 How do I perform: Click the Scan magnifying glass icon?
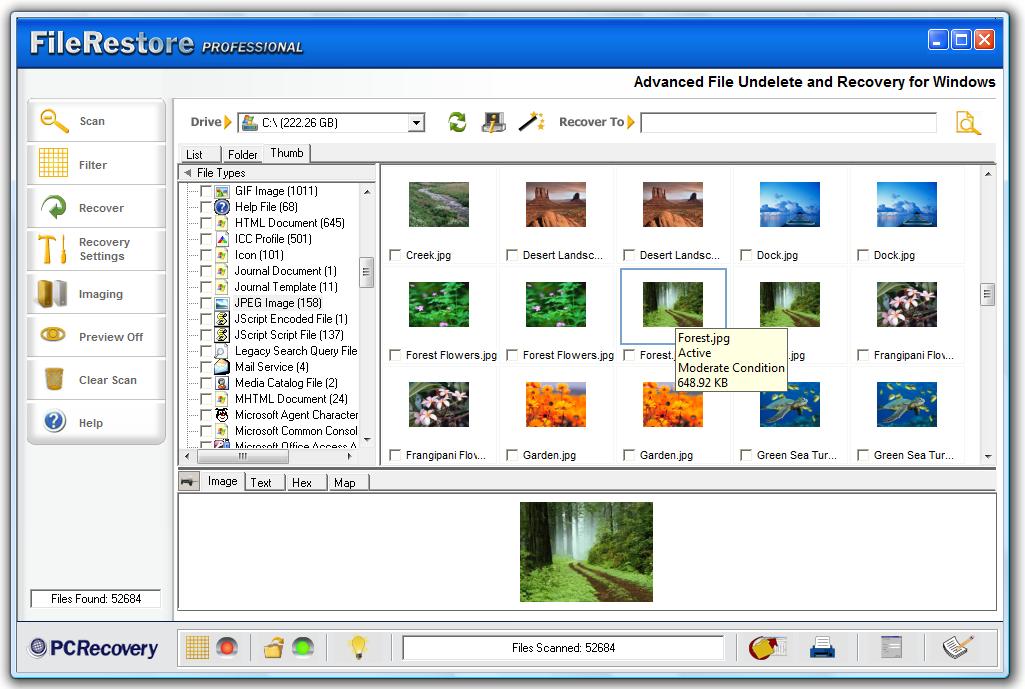click(54, 120)
